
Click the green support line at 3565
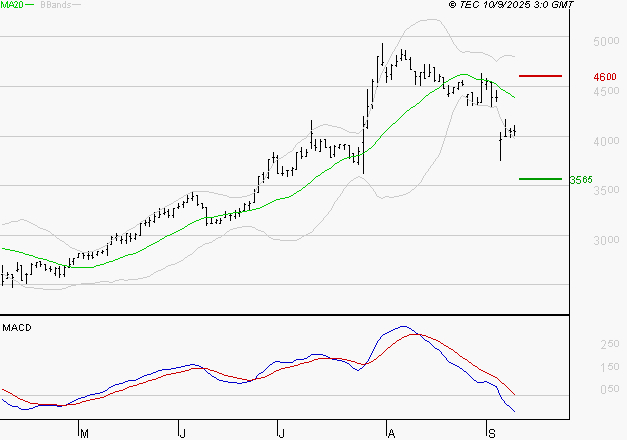(540, 179)
